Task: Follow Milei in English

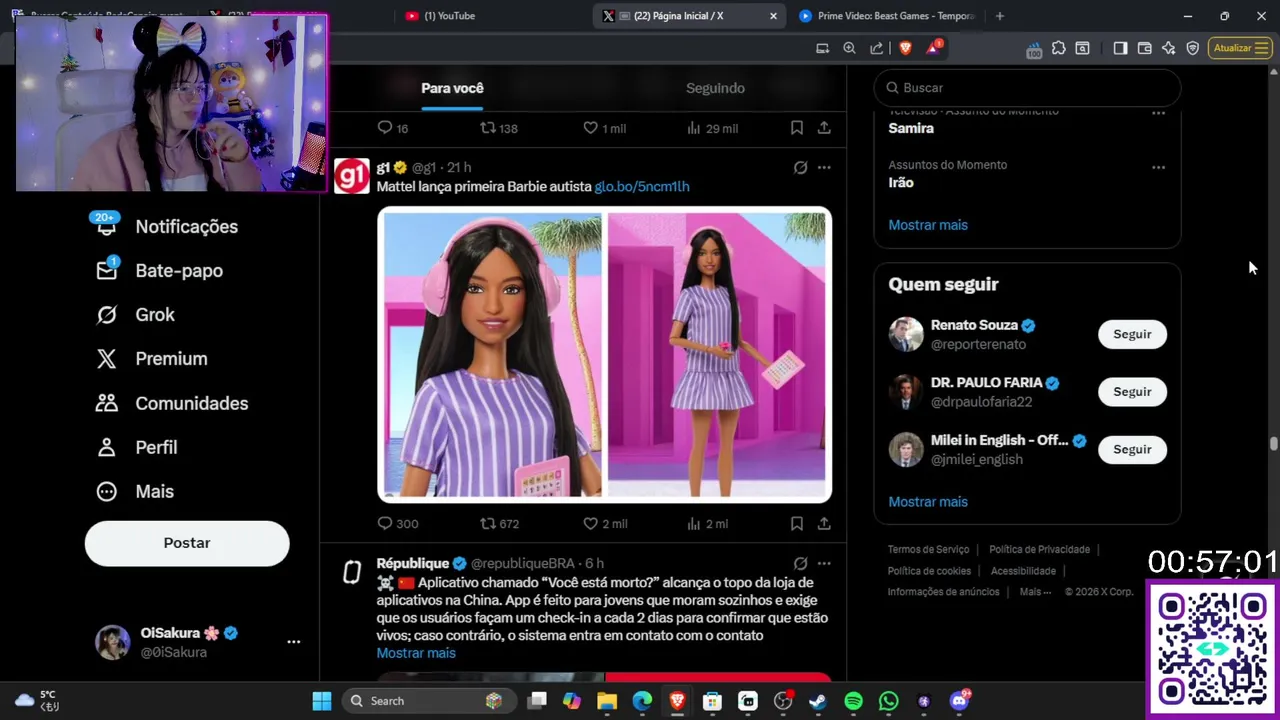Action: pos(1132,450)
